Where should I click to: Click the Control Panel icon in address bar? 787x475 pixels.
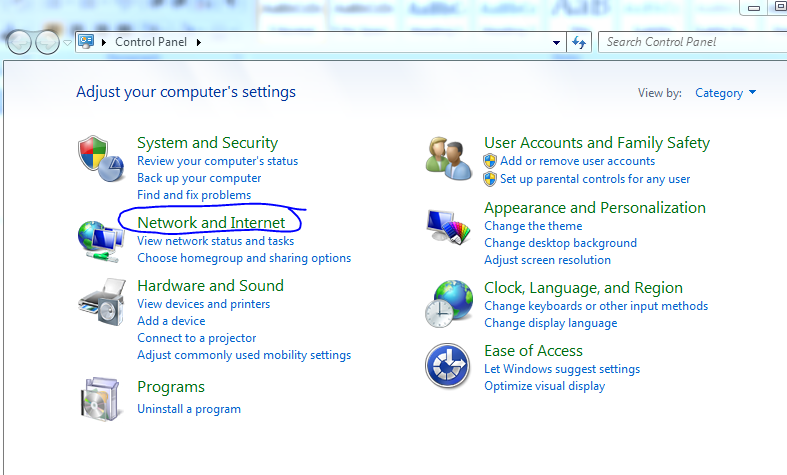pos(86,42)
